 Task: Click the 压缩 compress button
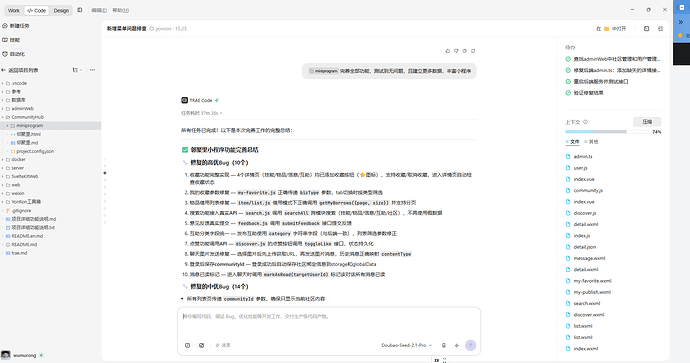[x=647, y=122]
